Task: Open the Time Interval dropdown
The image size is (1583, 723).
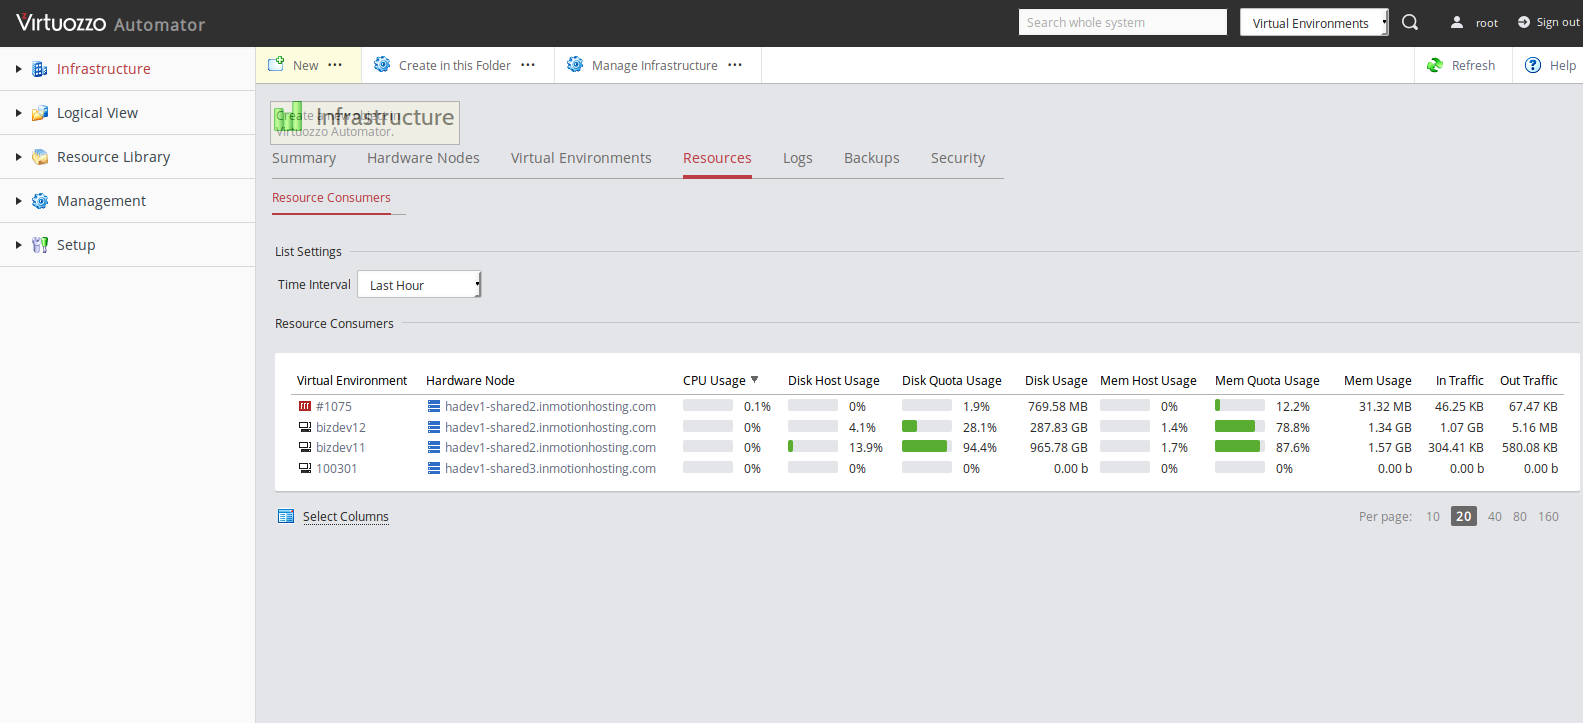Action: (x=419, y=285)
